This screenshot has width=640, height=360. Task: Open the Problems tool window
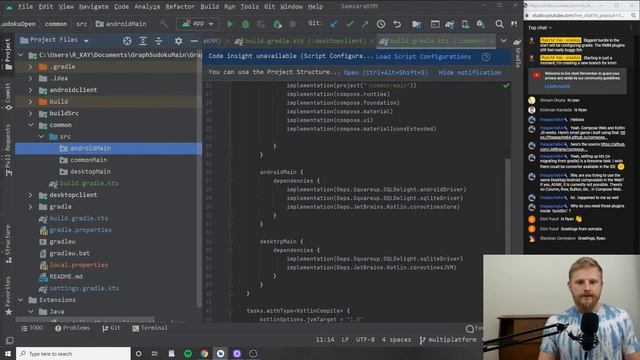tap(73, 328)
